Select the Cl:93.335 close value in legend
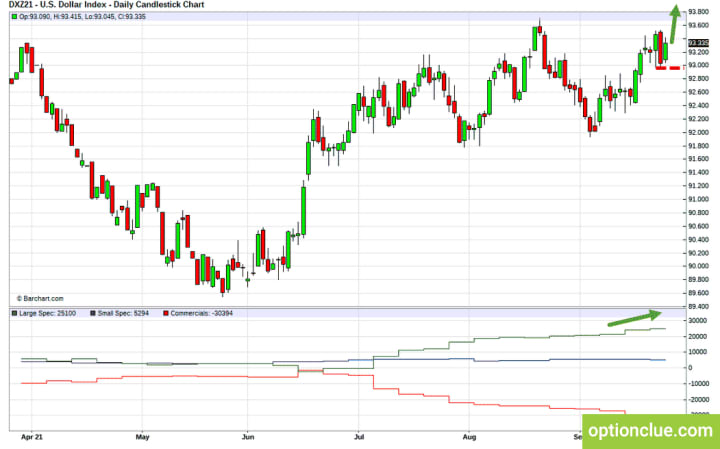Viewport: 720px width, 449px height. tap(131, 17)
